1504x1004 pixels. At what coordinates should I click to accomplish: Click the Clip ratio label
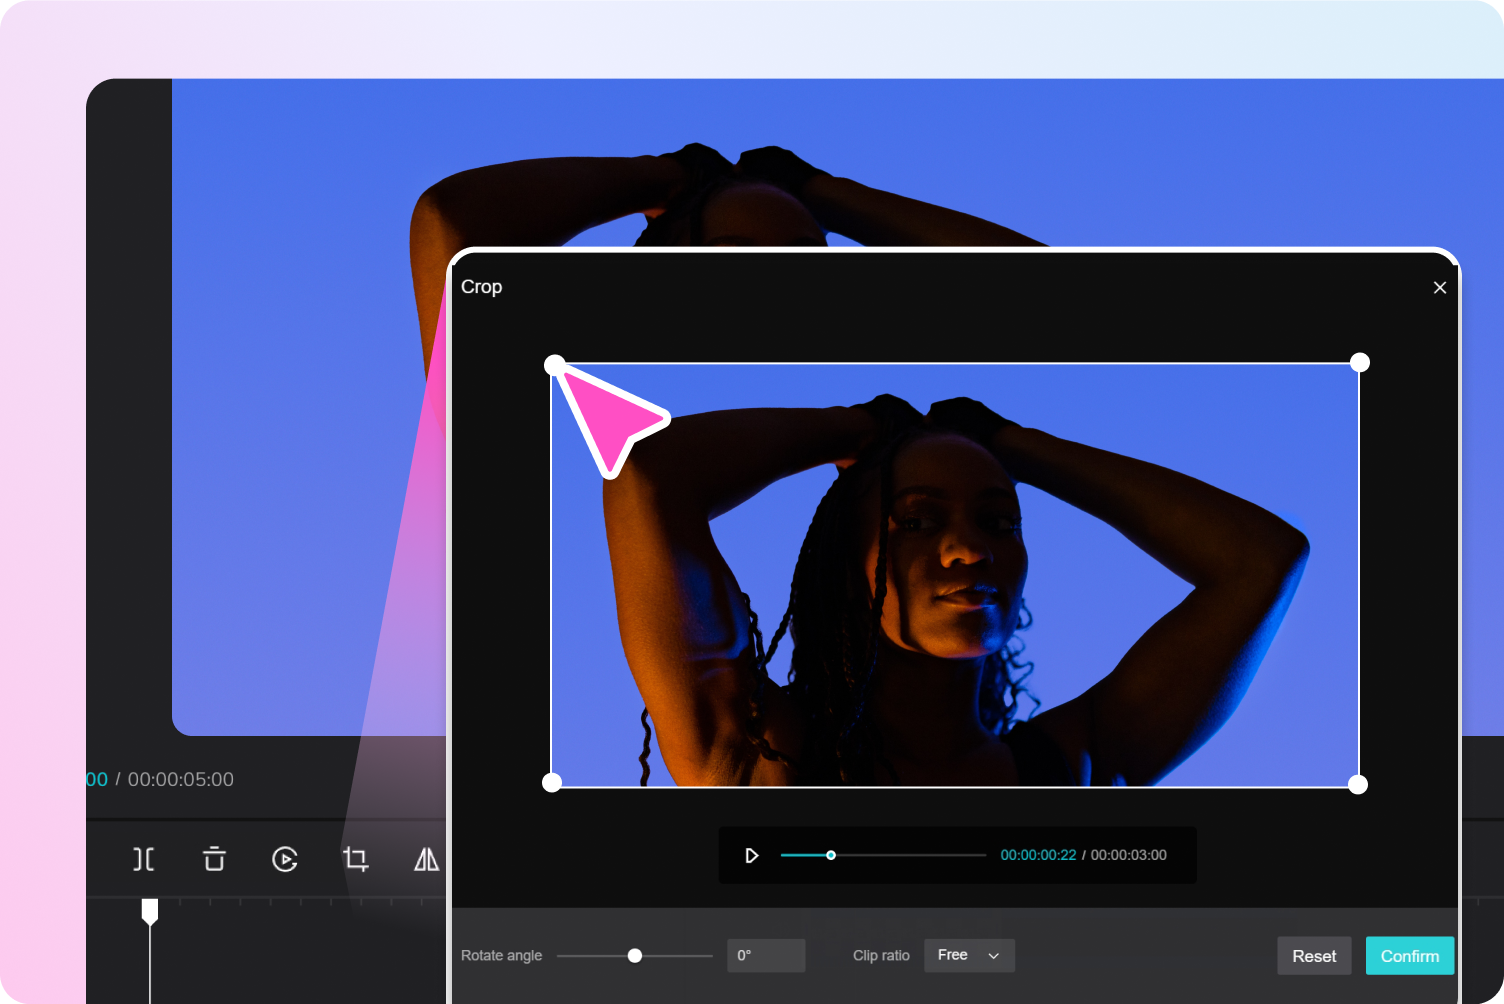882,956
